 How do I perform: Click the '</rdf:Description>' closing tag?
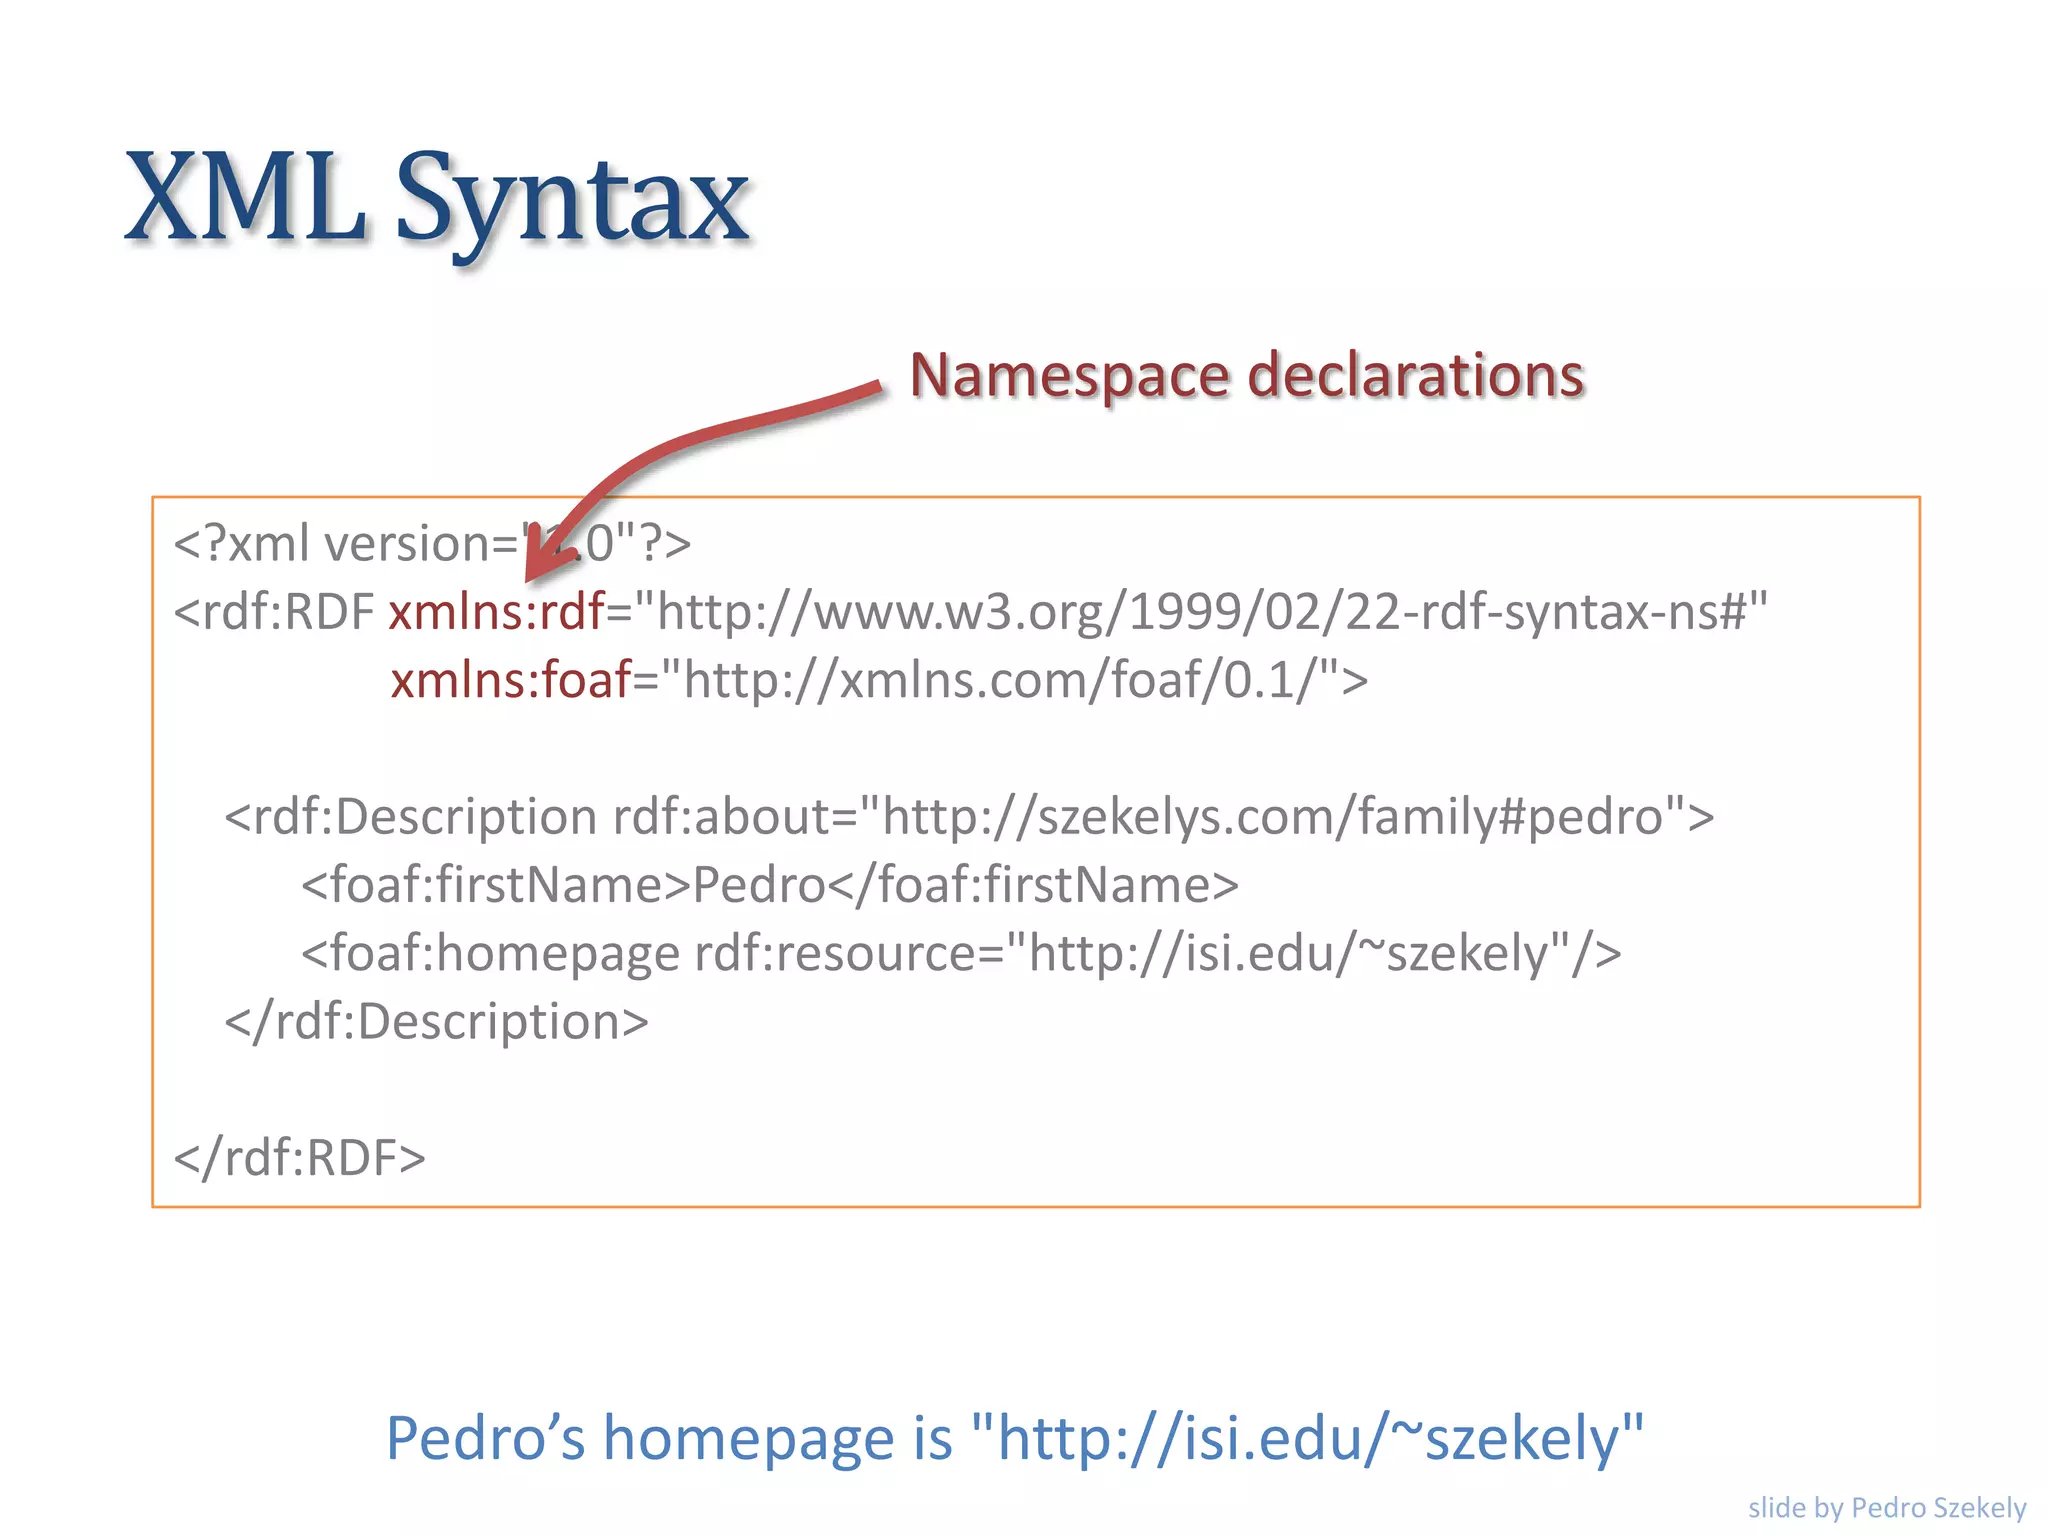point(437,1022)
